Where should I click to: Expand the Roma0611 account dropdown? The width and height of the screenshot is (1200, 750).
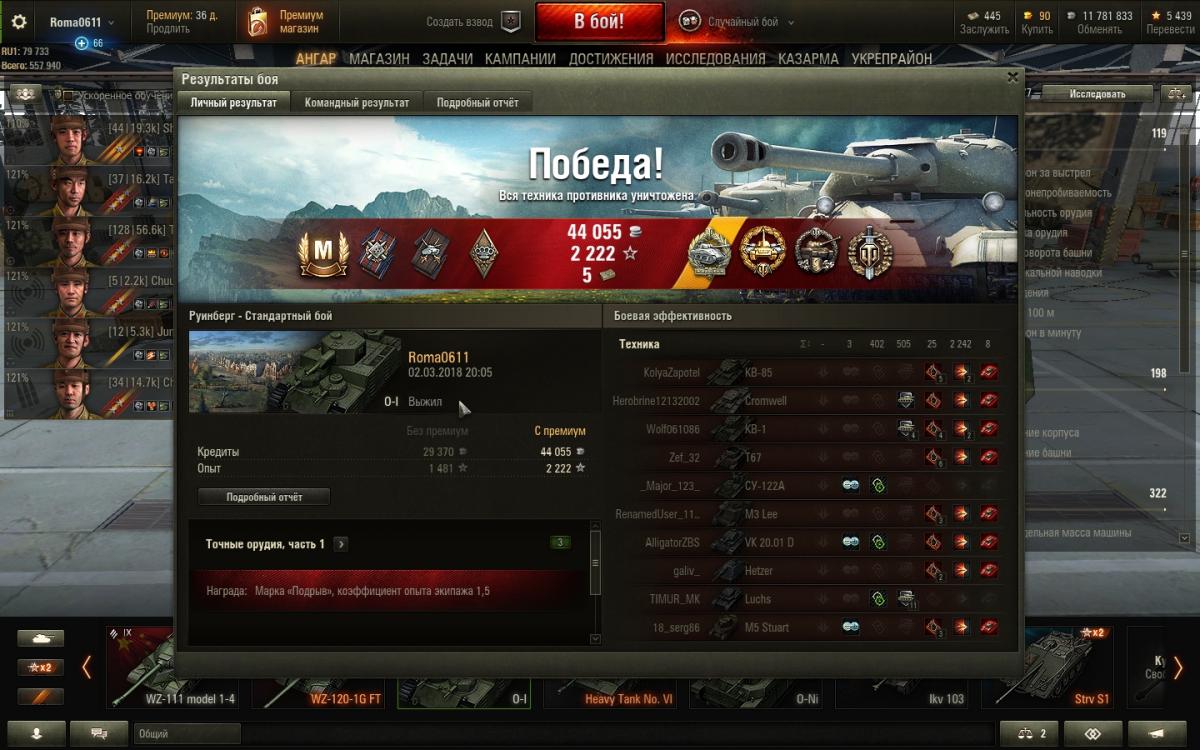82,22
